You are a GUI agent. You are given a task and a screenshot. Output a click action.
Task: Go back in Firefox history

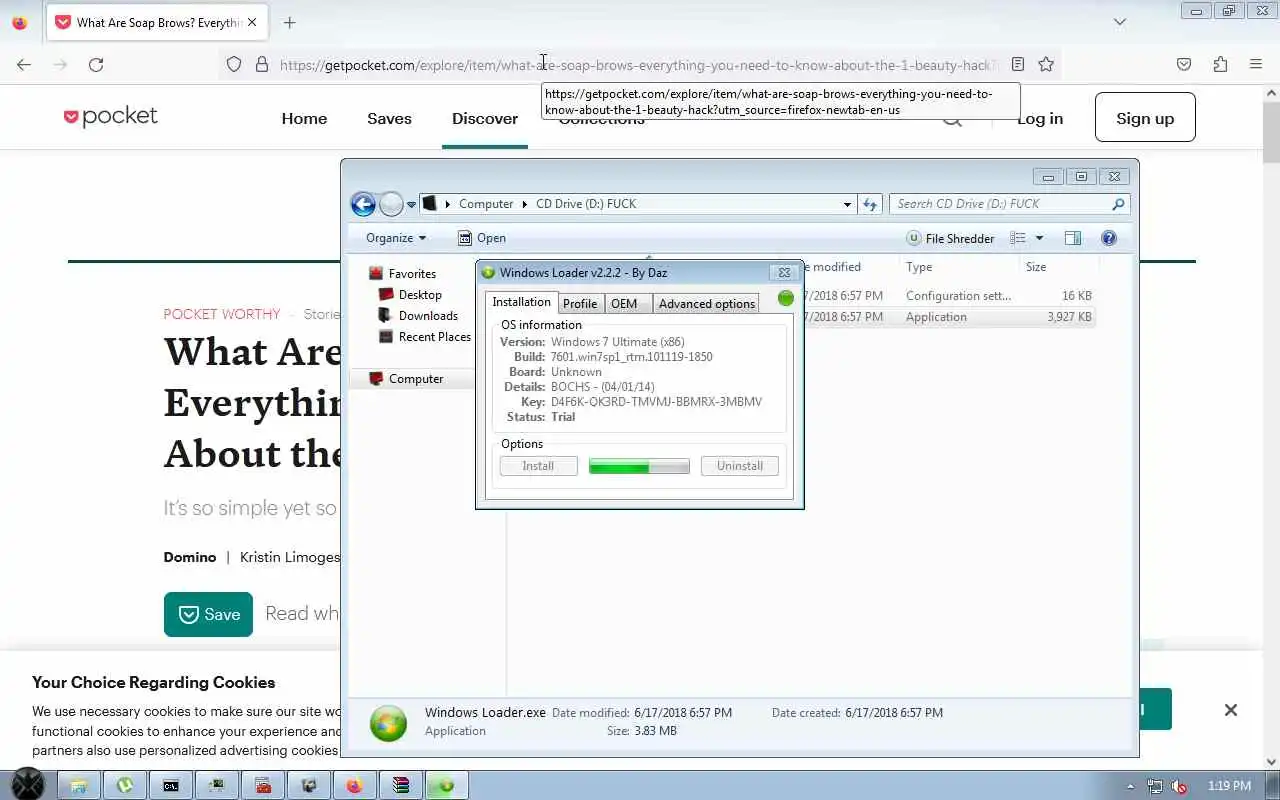(24, 64)
